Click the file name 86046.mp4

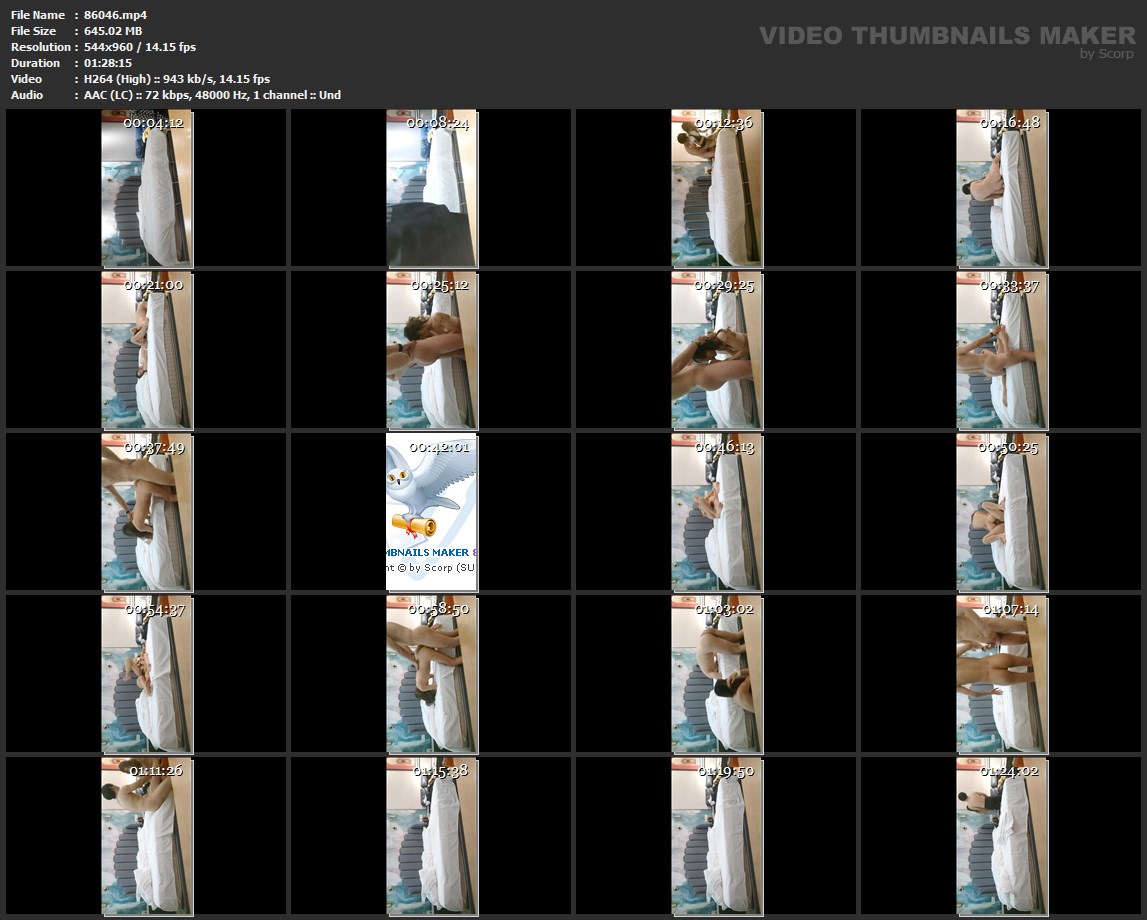[x=115, y=15]
